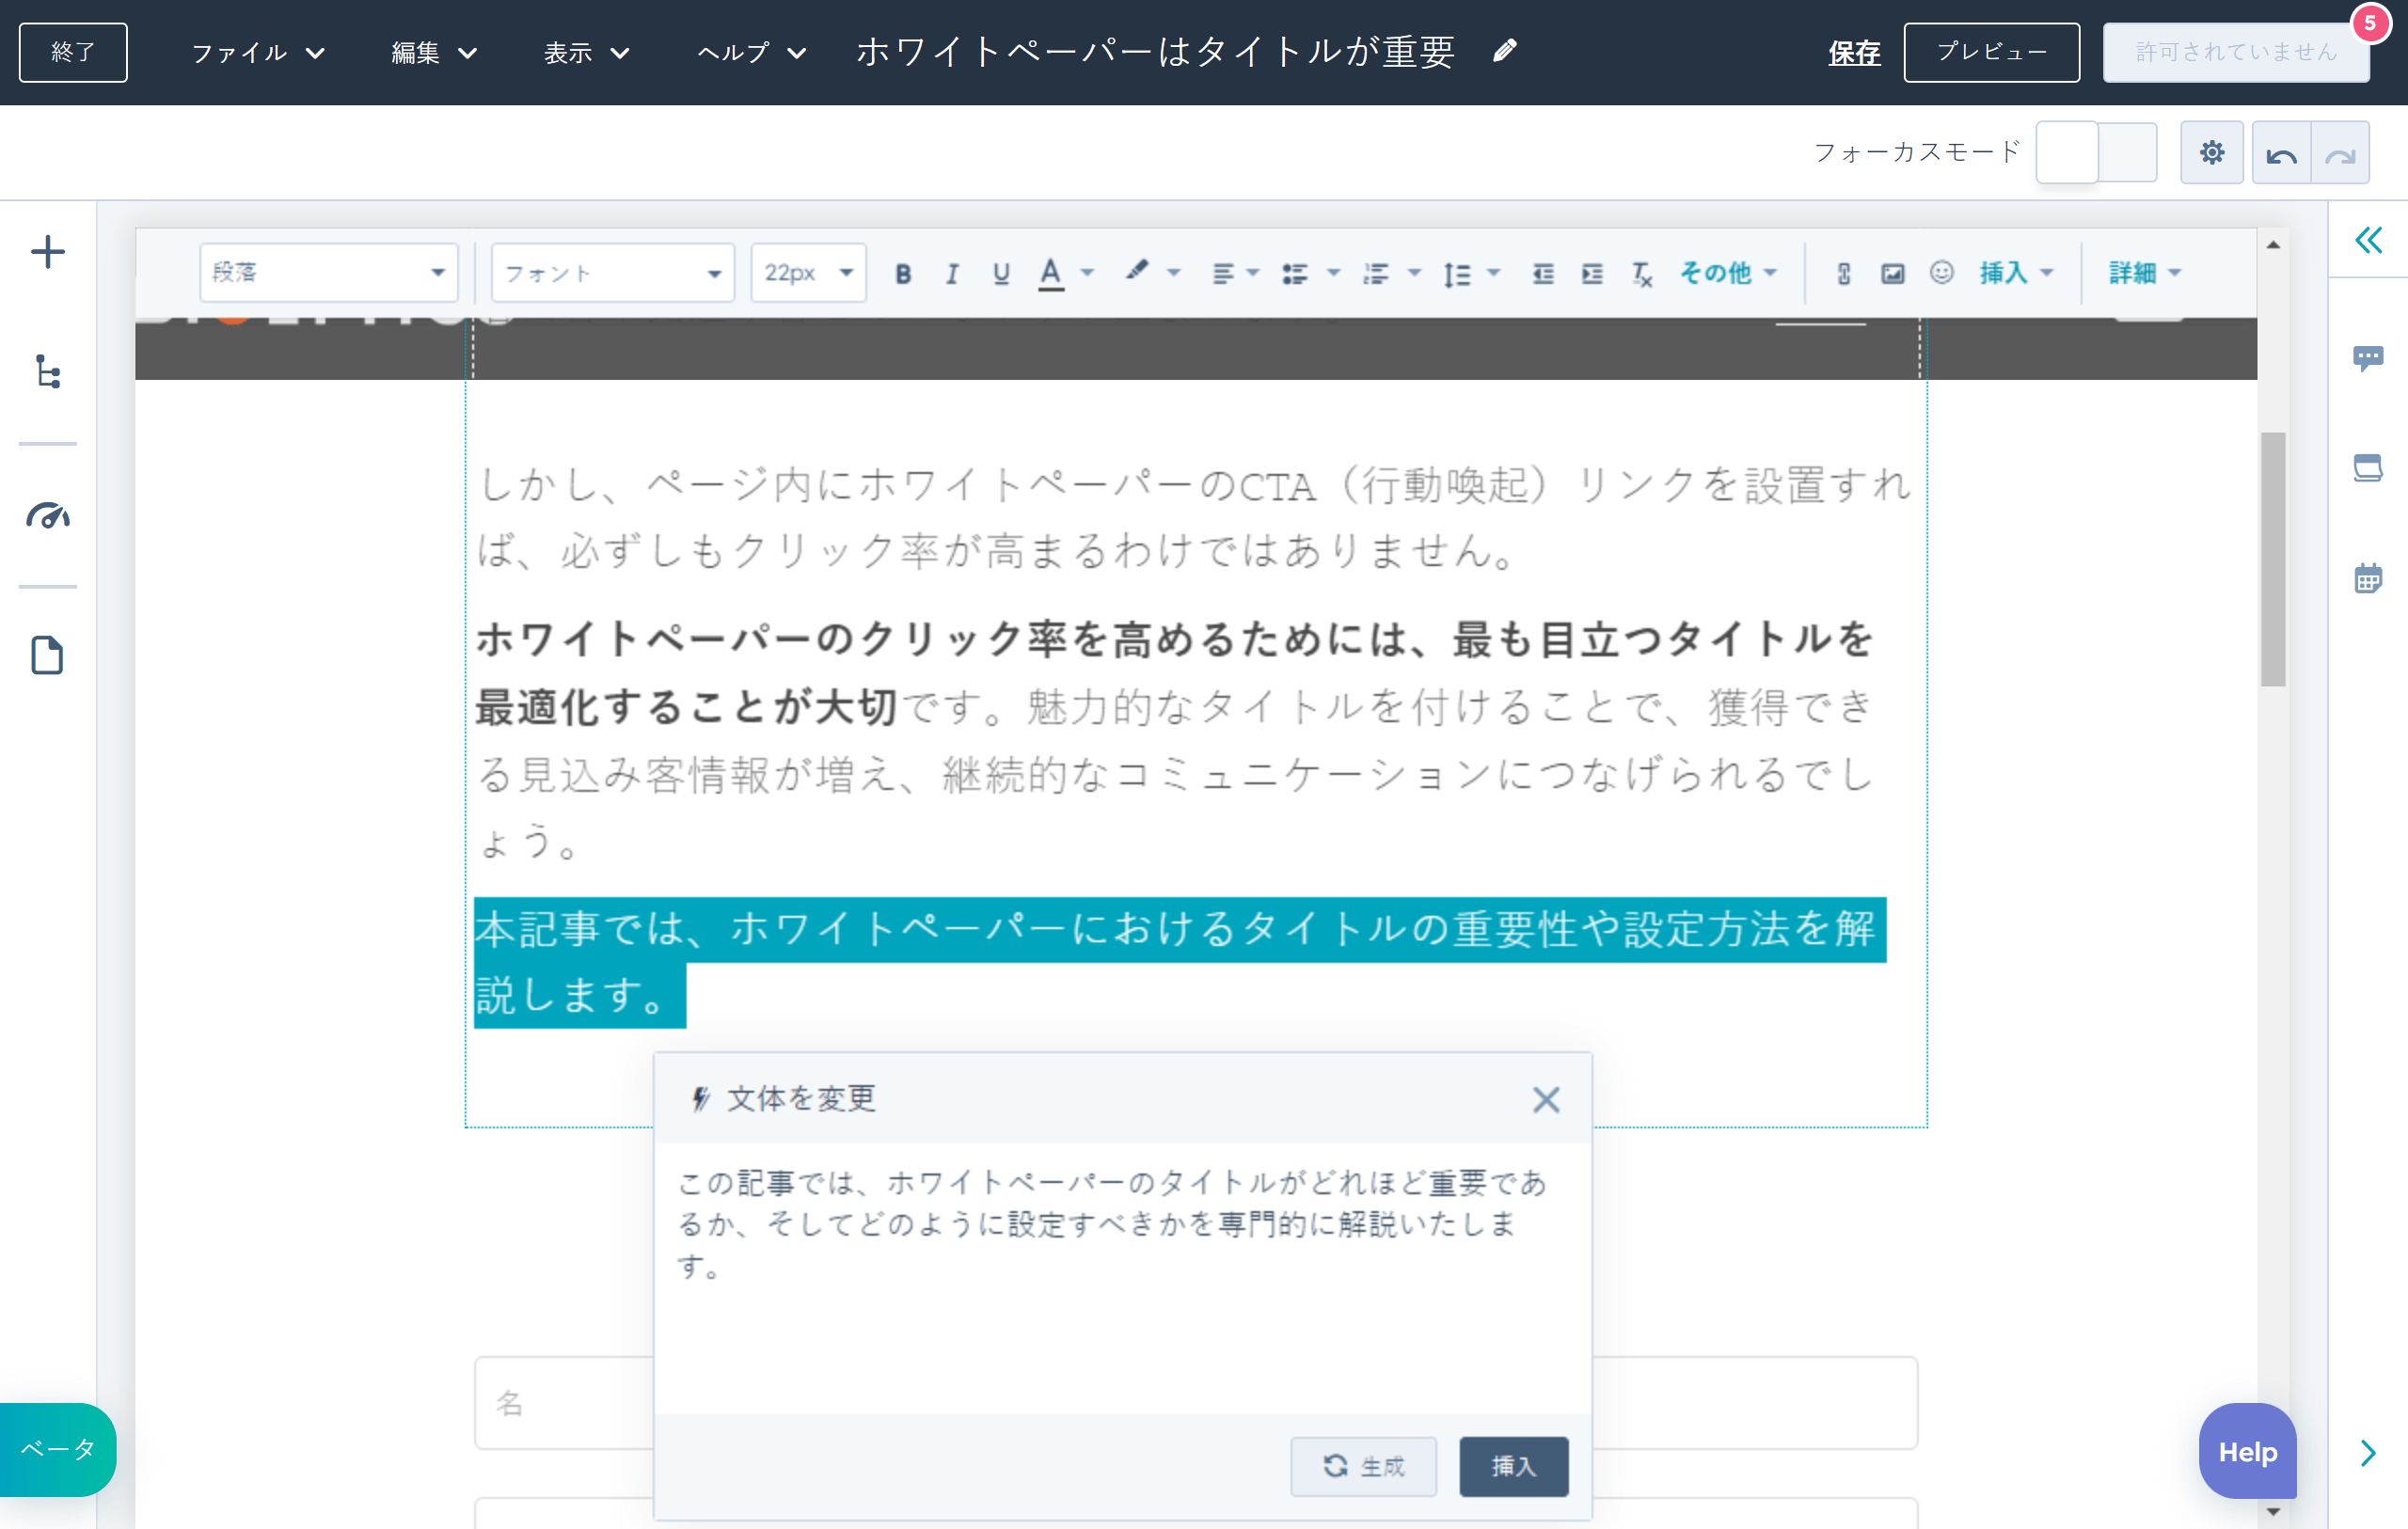Viewport: 2408px width, 1529px height.
Task: Click the plus icon to add module
Action: tap(48, 251)
